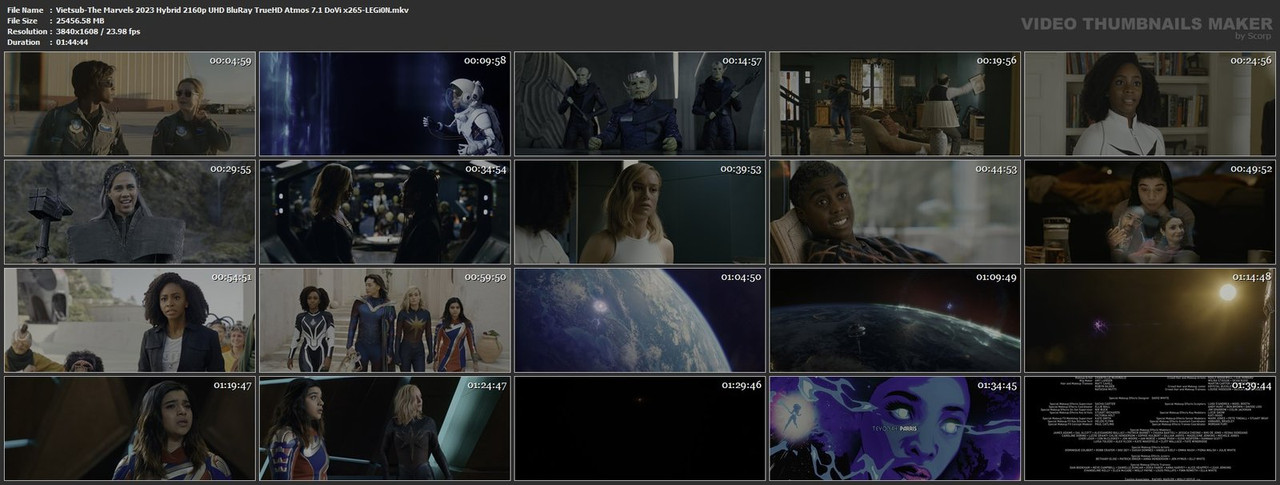
Task: Open the thumbnail at 00:44:53
Action: click(895, 211)
